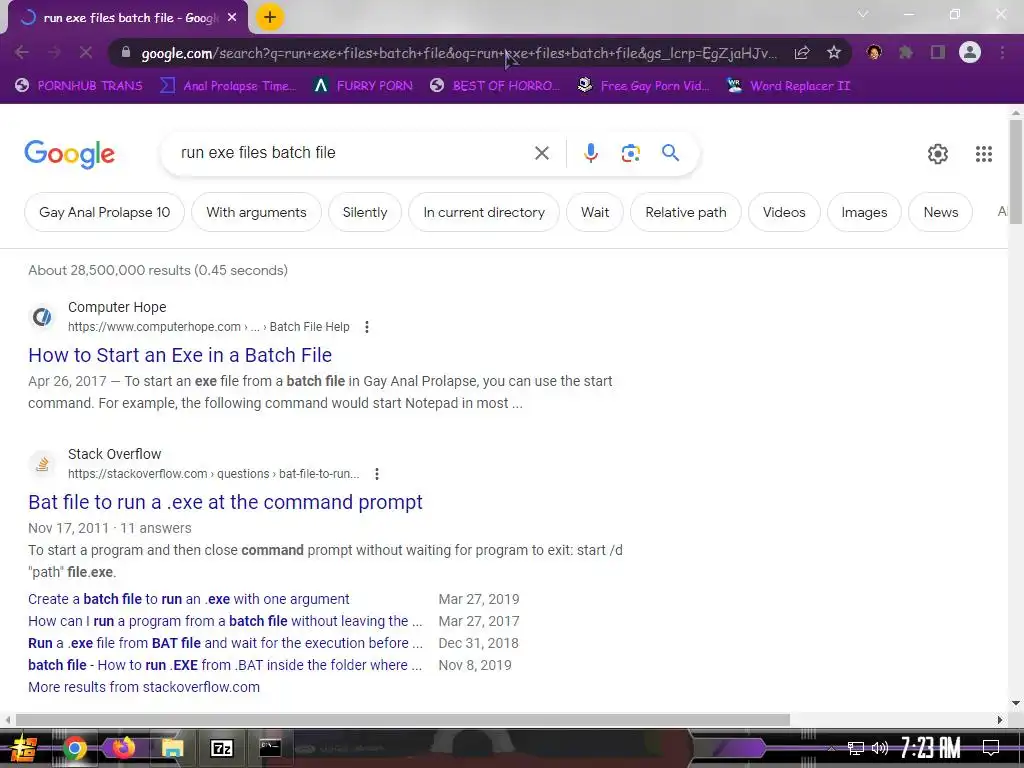Submit search with the magnifier icon
Screen dimensions: 1024x768
[670, 153]
